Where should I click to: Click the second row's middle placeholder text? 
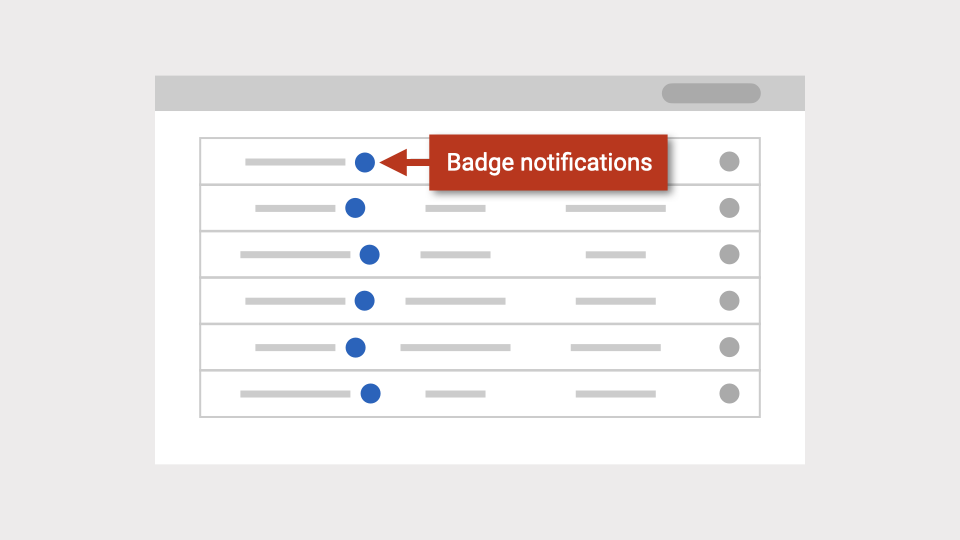(x=455, y=209)
